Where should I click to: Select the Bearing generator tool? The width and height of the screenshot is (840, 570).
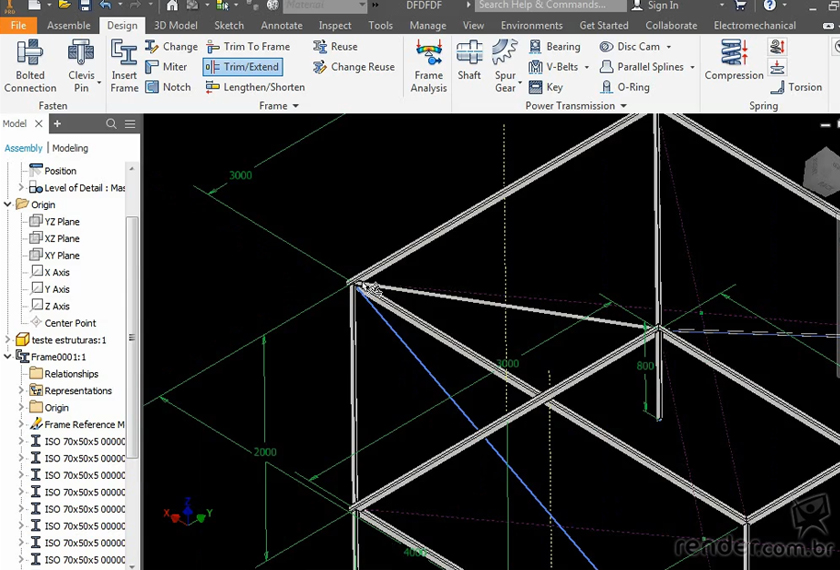554,47
